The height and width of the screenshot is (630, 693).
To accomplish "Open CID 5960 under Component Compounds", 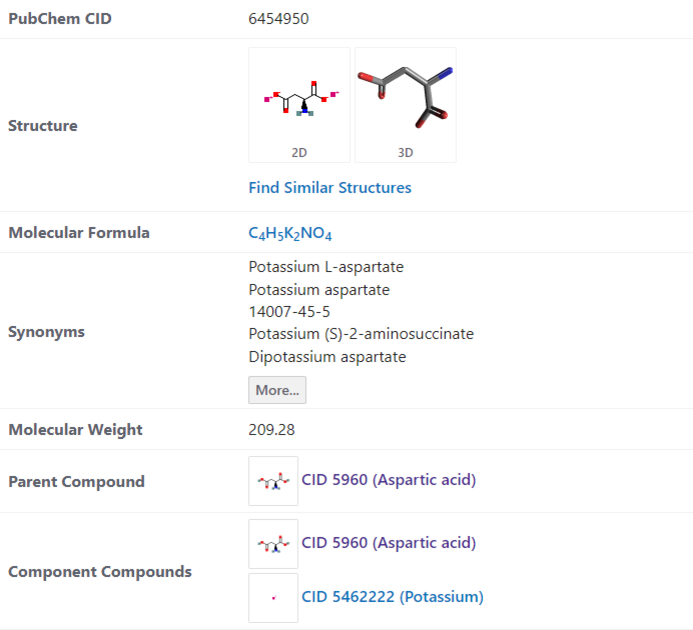I will point(388,542).
